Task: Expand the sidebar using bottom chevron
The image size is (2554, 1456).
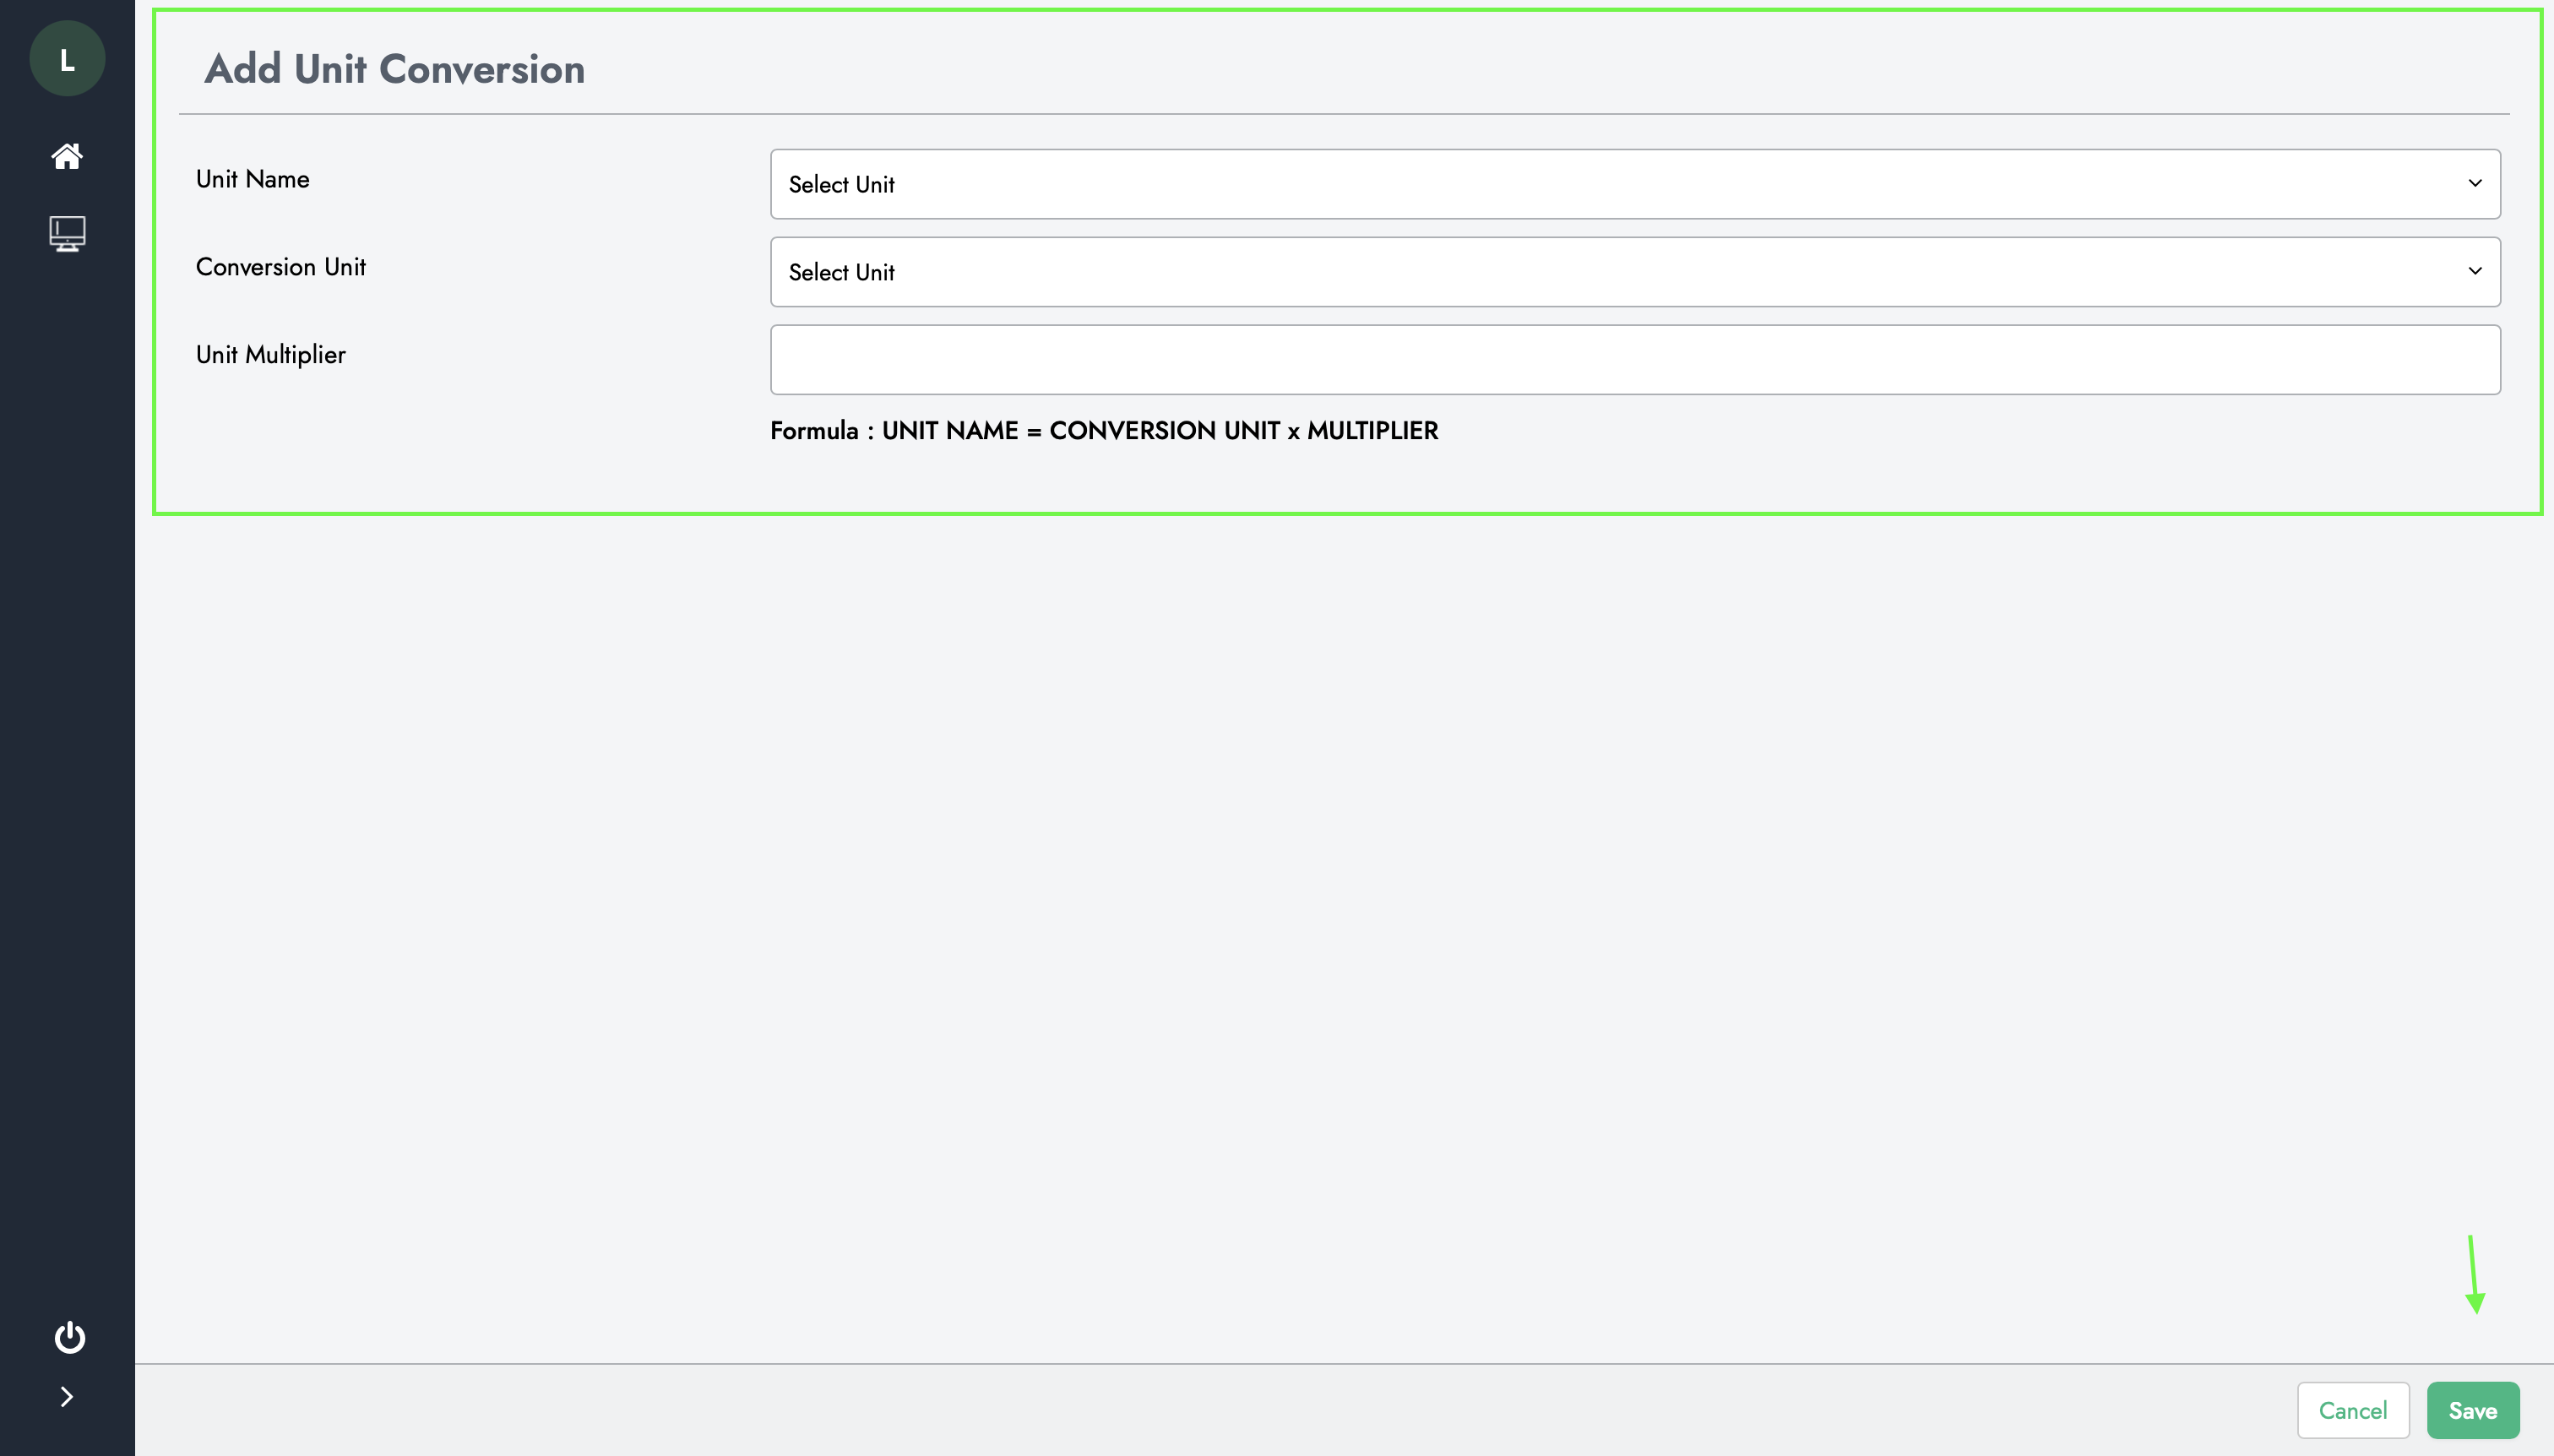Action: [67, 1397]
